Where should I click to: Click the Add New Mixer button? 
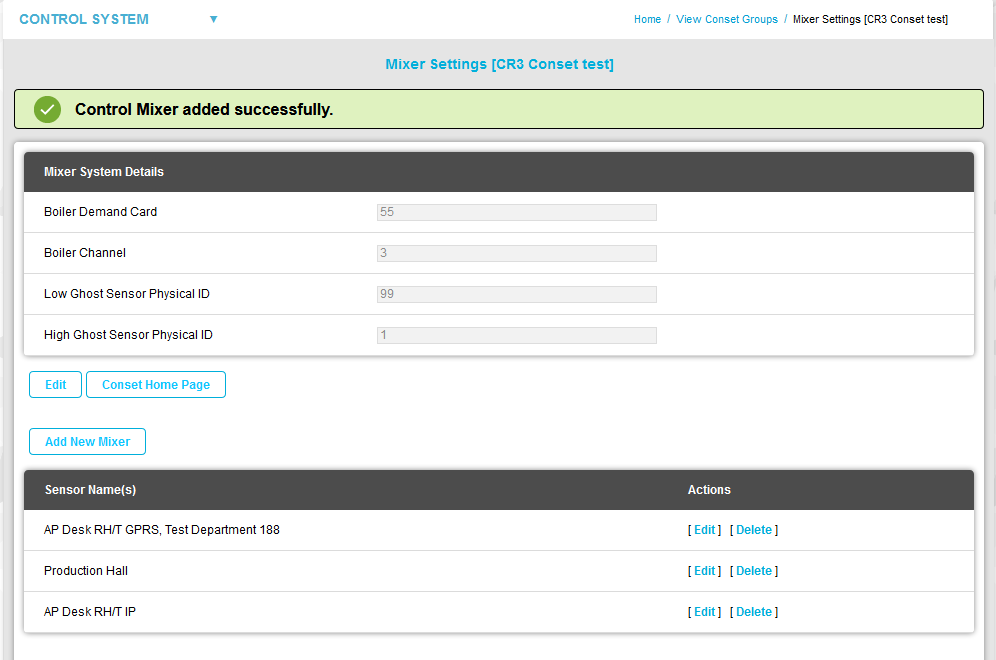(87, 442)
